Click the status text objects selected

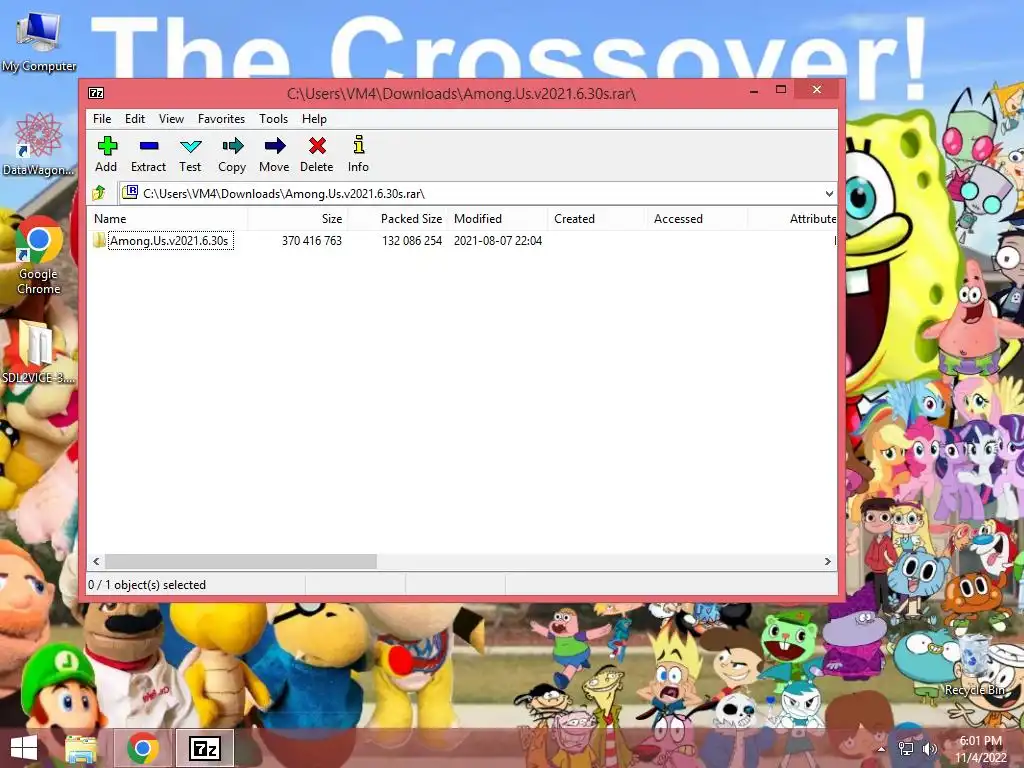coord(147,584)
